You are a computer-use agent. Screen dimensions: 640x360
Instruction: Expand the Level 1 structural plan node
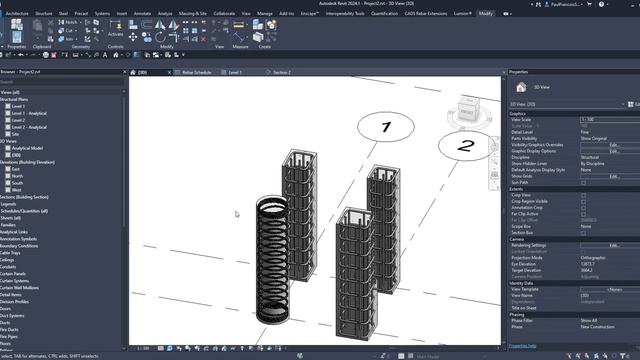8,106
